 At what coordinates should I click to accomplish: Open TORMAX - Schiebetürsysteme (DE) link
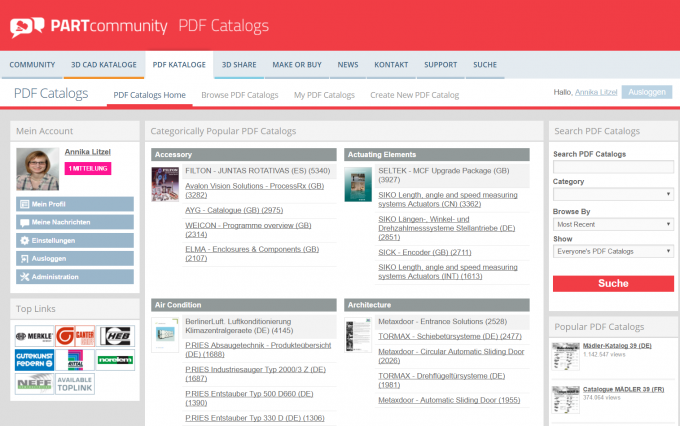click(x=450, y=336)
